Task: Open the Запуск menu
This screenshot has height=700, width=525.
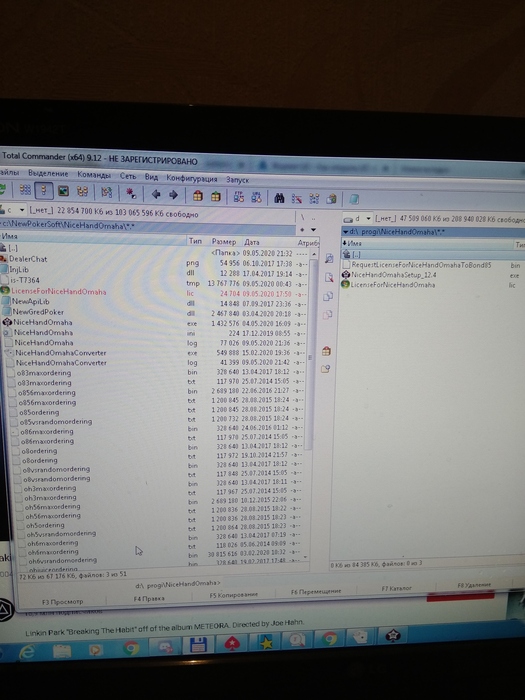Action: point(237,179)
